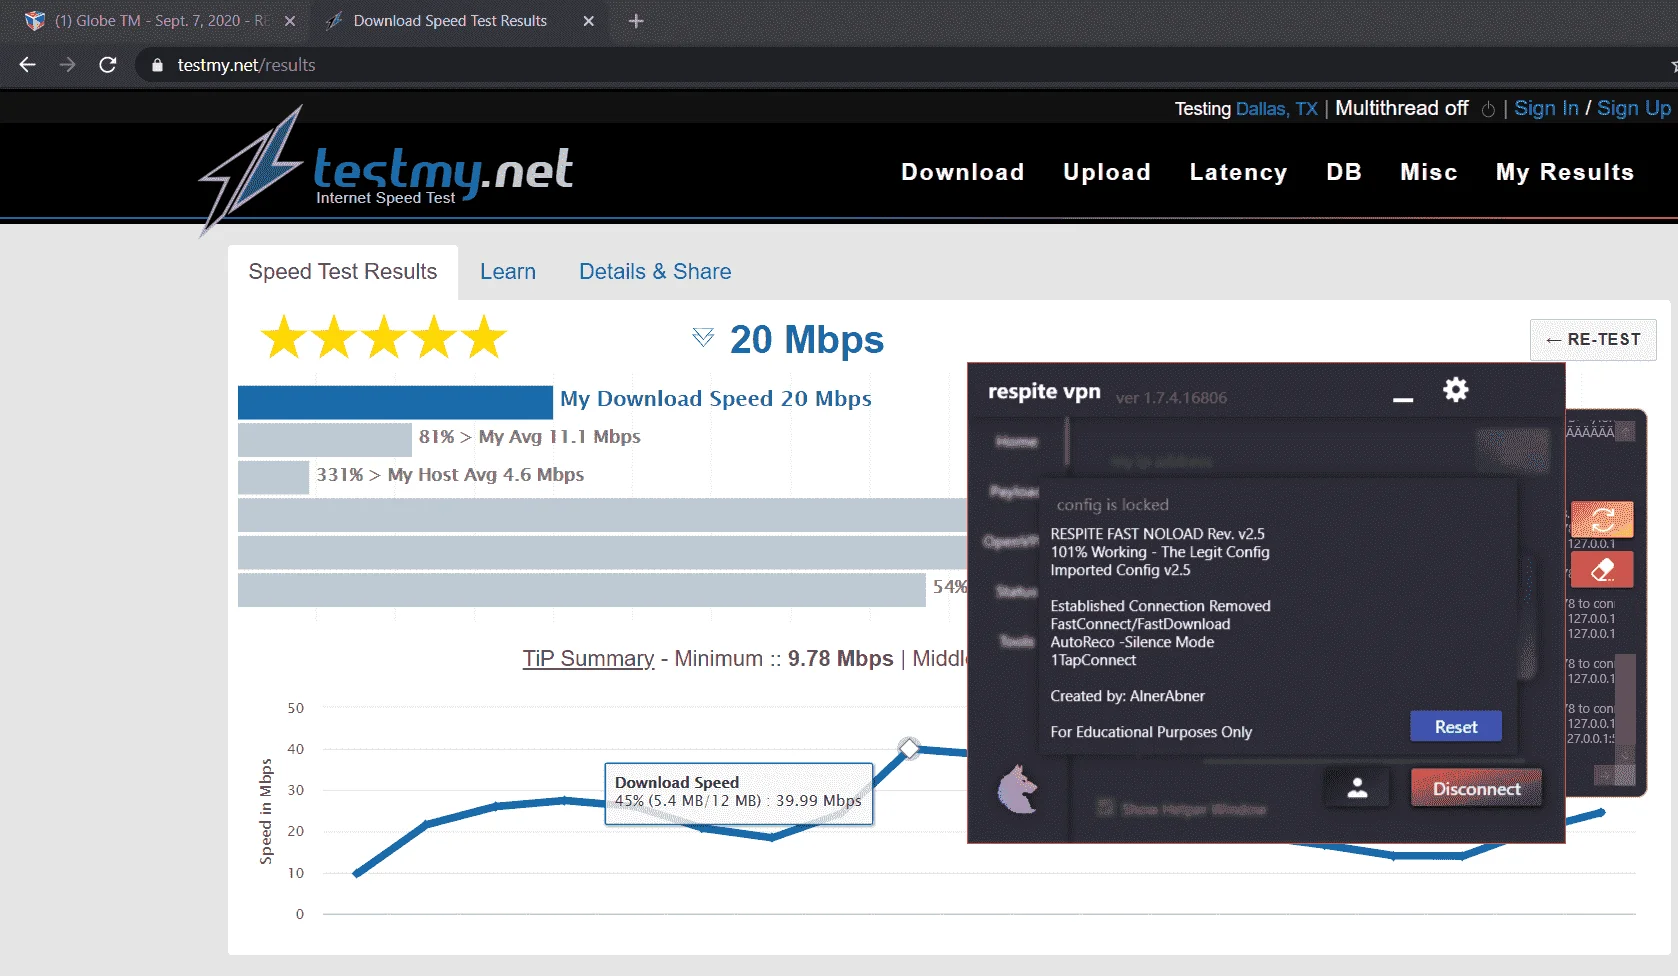Open the account button in respite vpn
The width and height of the screenshot is (1678, 976).
point(1357,788)
